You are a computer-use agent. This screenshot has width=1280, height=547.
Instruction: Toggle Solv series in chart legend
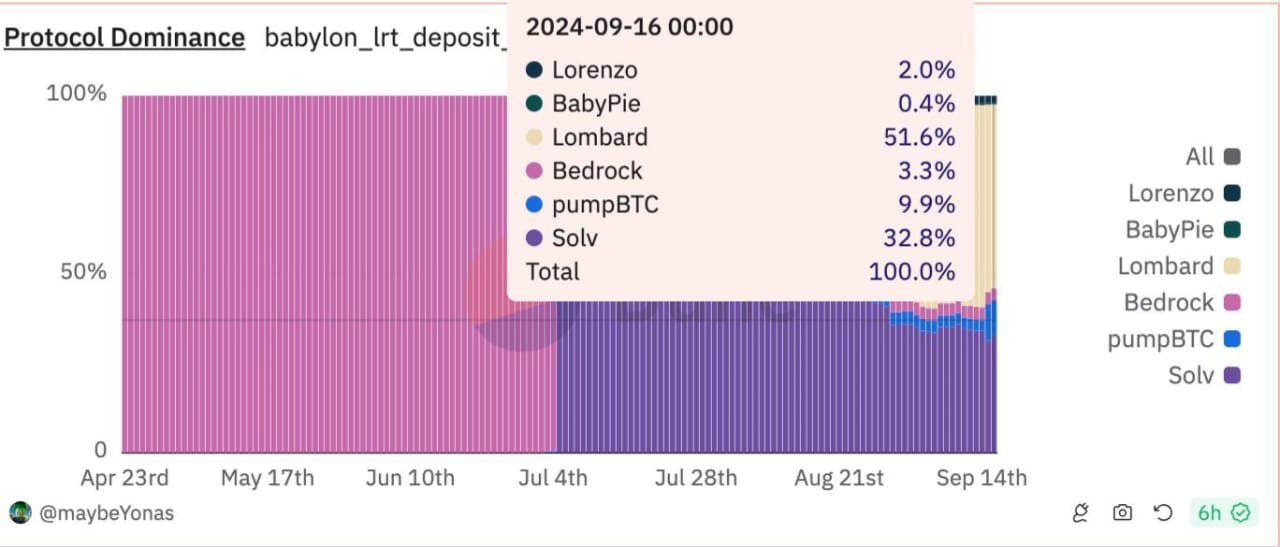pyautogui.click(x=1190, y=376)
